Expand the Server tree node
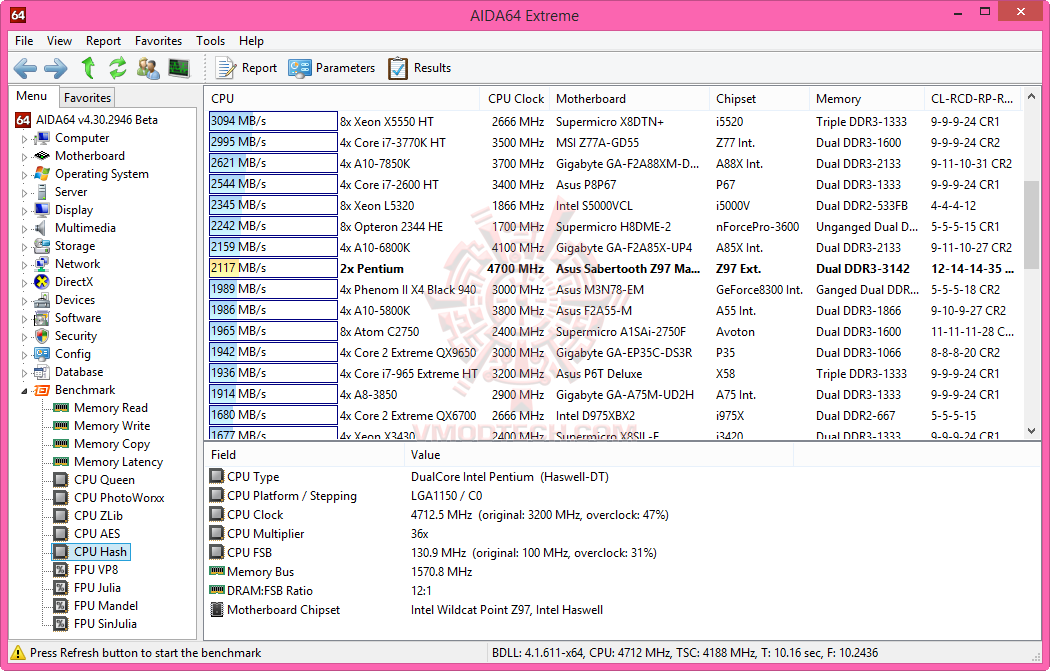This screenshot has width=1050, height=671. pyautogui.click(x=24, y=193)
